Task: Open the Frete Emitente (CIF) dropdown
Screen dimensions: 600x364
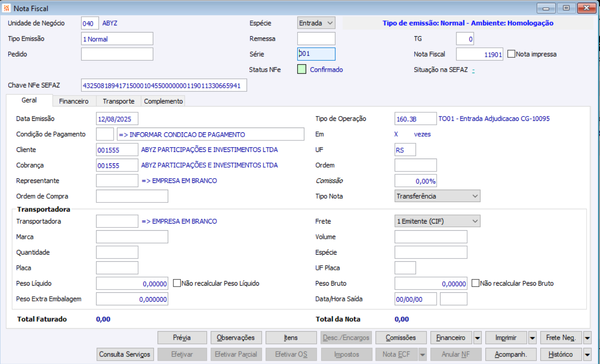Action: pos(437,221)
